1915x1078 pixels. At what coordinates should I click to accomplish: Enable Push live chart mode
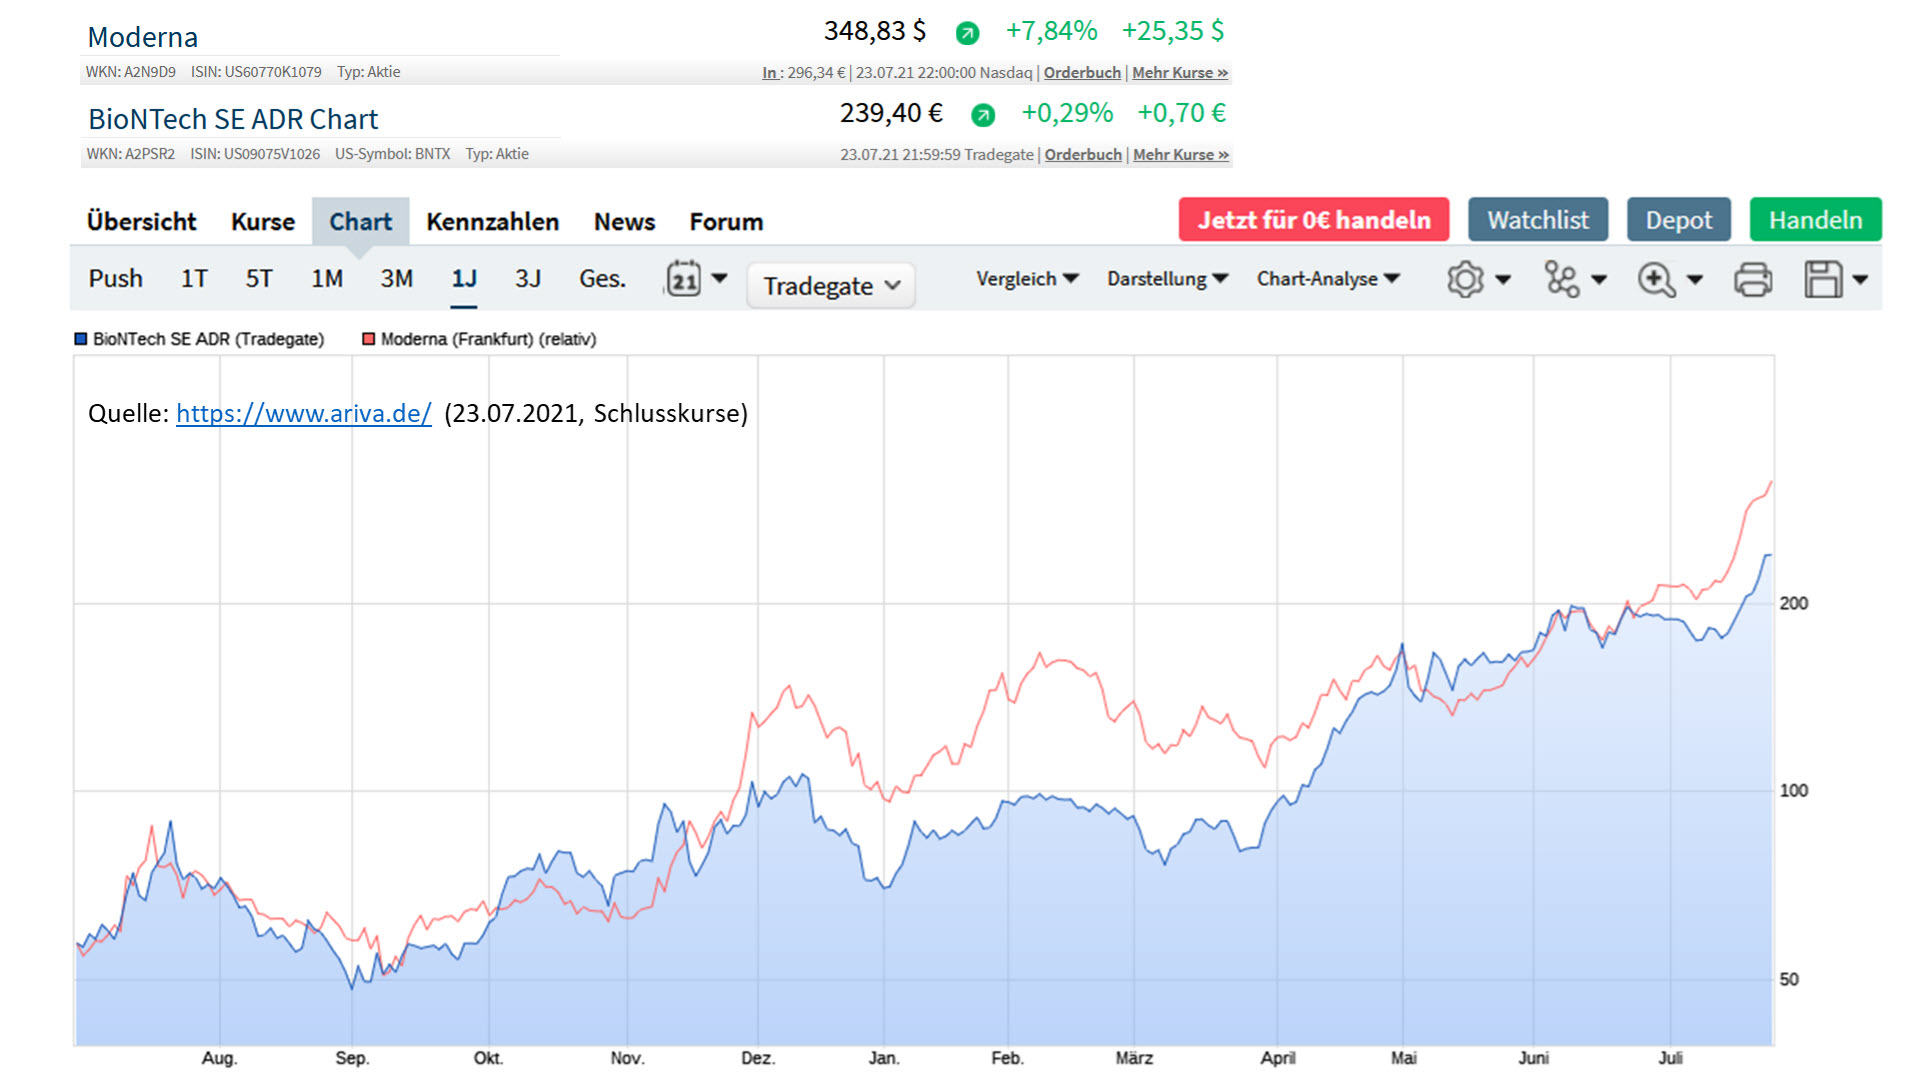click(x=116, y=279)
